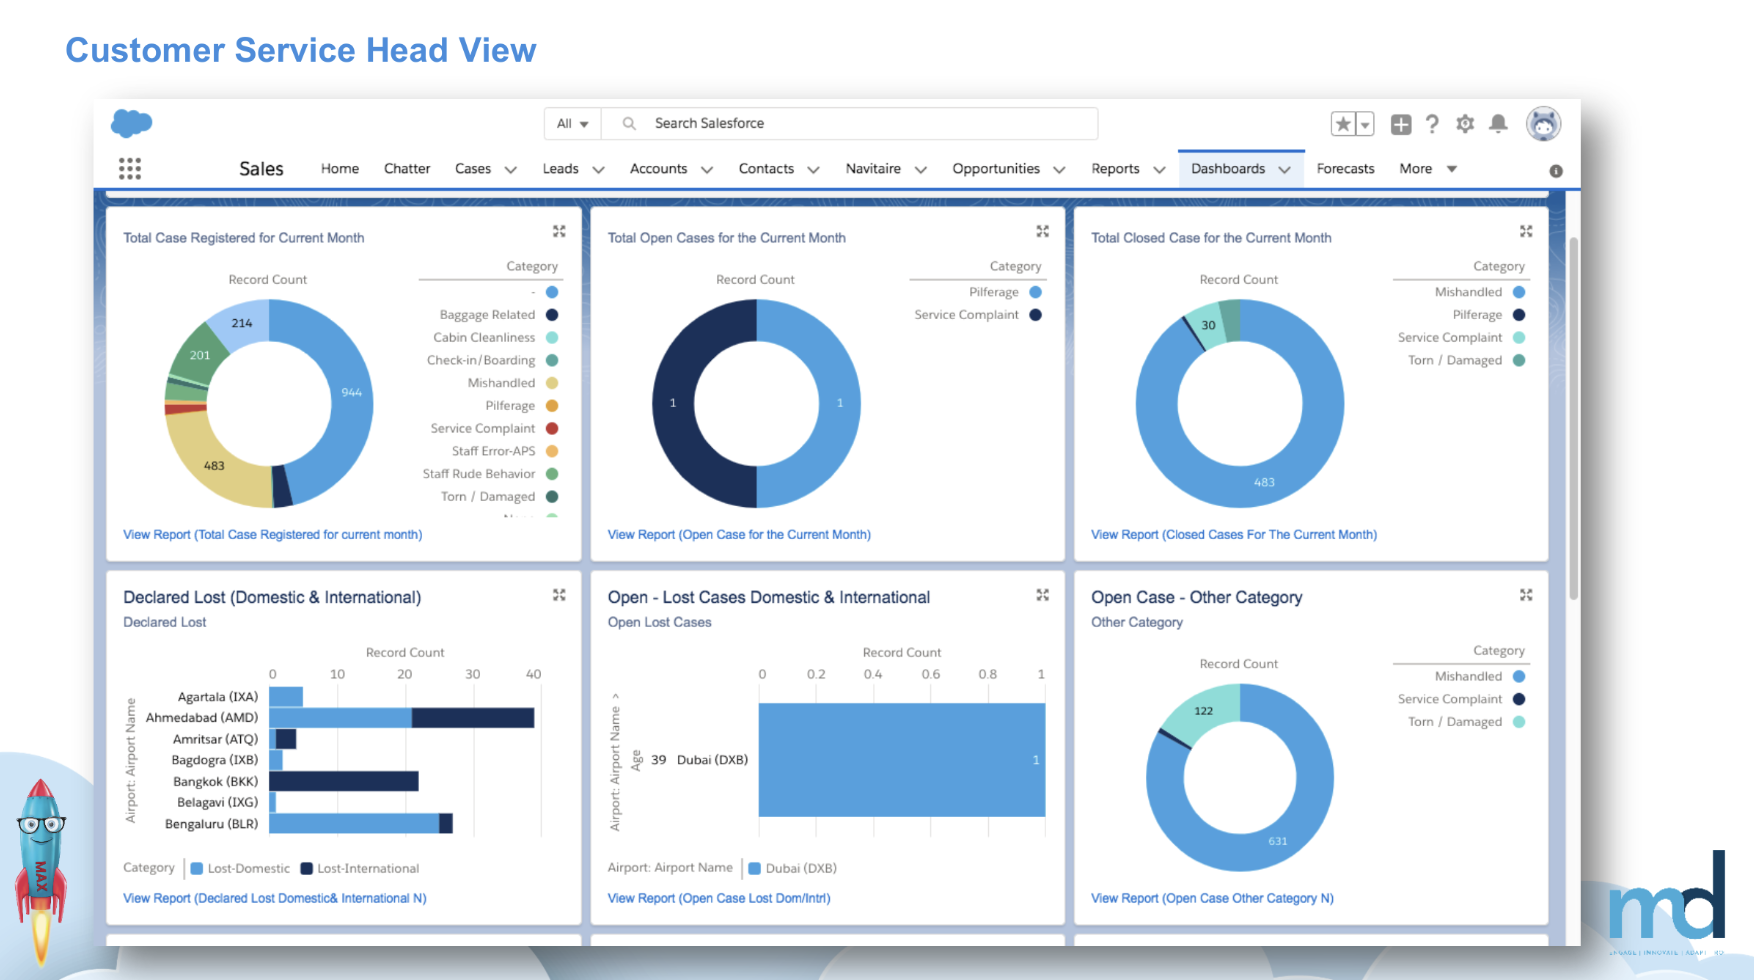Click the Favorites star icon
The image size is (1754, 980).
coord(1343,124)
